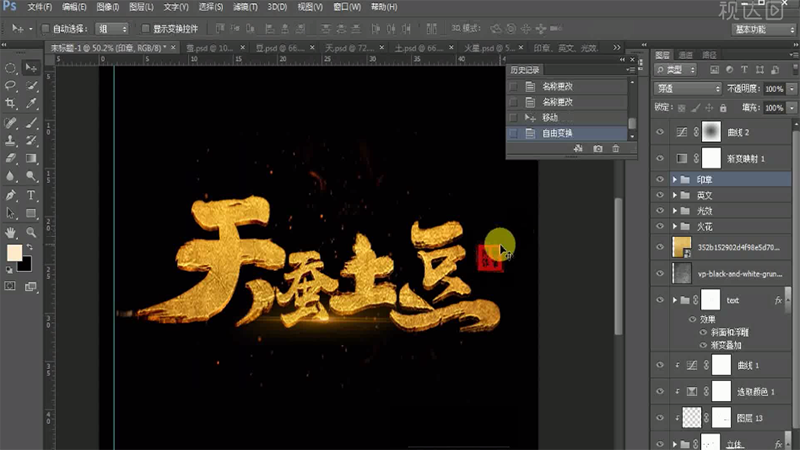Image resolution: width=800 pixels, height=450 pixels.
Task: Switch to 豆.psd document tab
Action: (280, 48)
